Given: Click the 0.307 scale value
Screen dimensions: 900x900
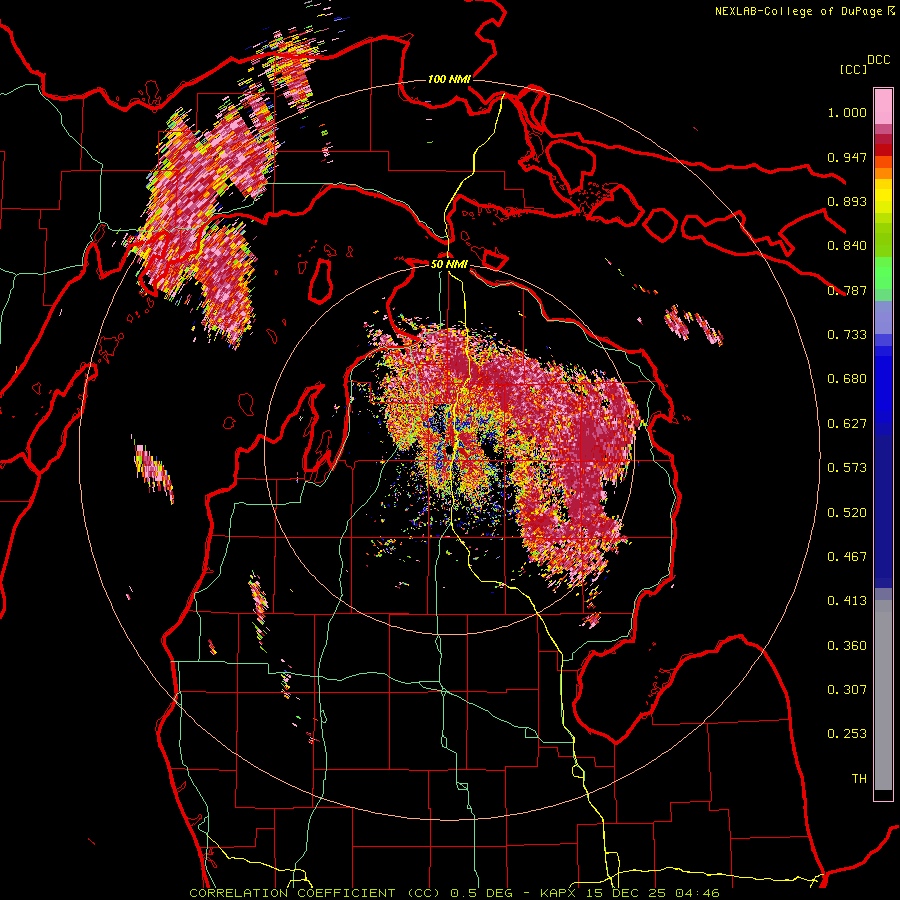Looking at the screenshot, I should coord(847,690).
